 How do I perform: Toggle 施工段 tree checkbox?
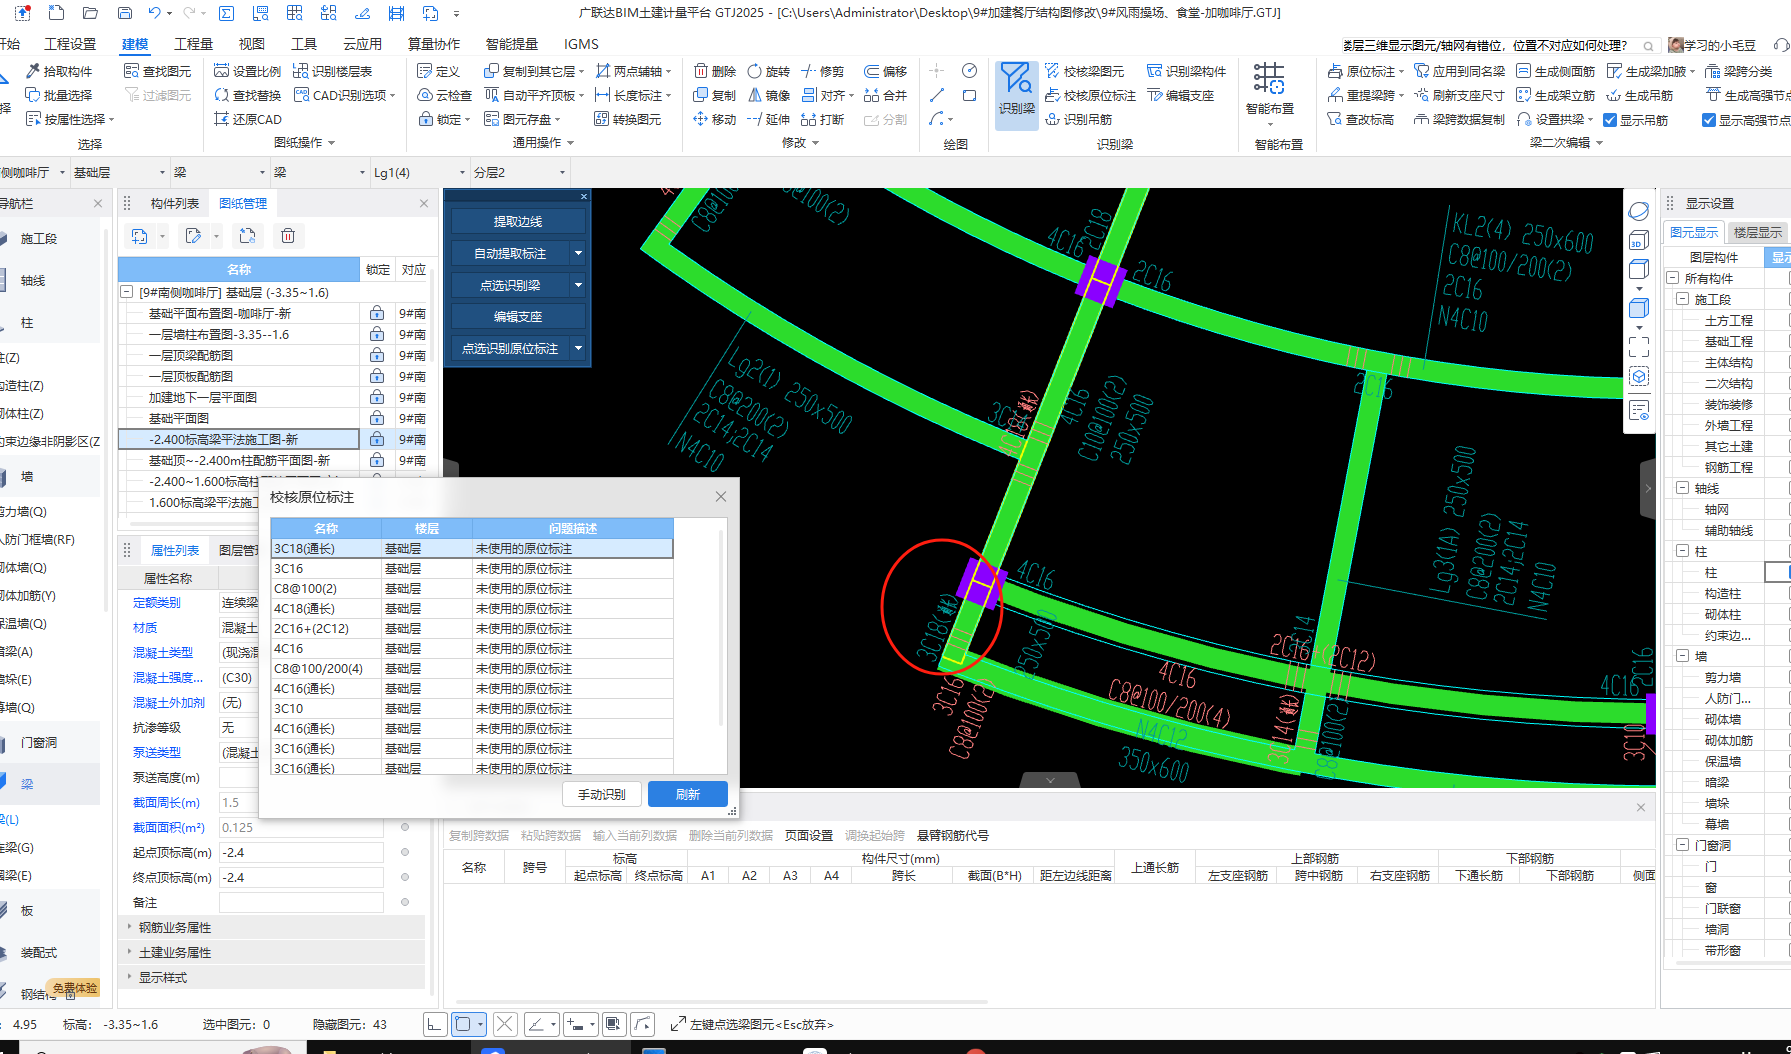point(1683,299)
